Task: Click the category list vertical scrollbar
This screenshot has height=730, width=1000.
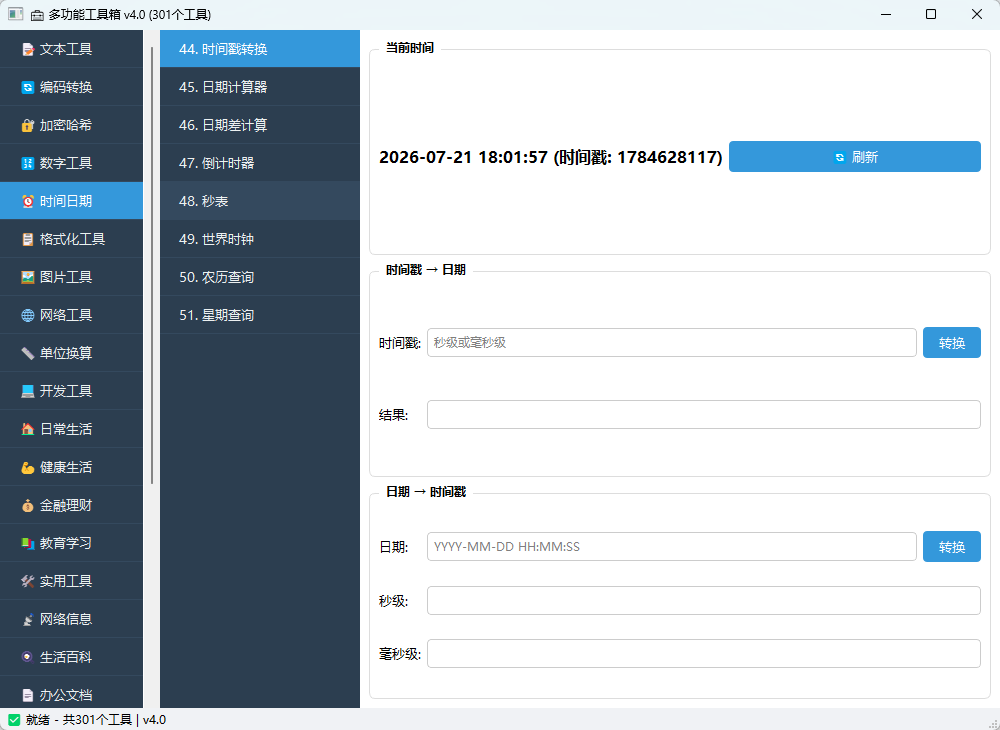Action: [x=152, y=265]
